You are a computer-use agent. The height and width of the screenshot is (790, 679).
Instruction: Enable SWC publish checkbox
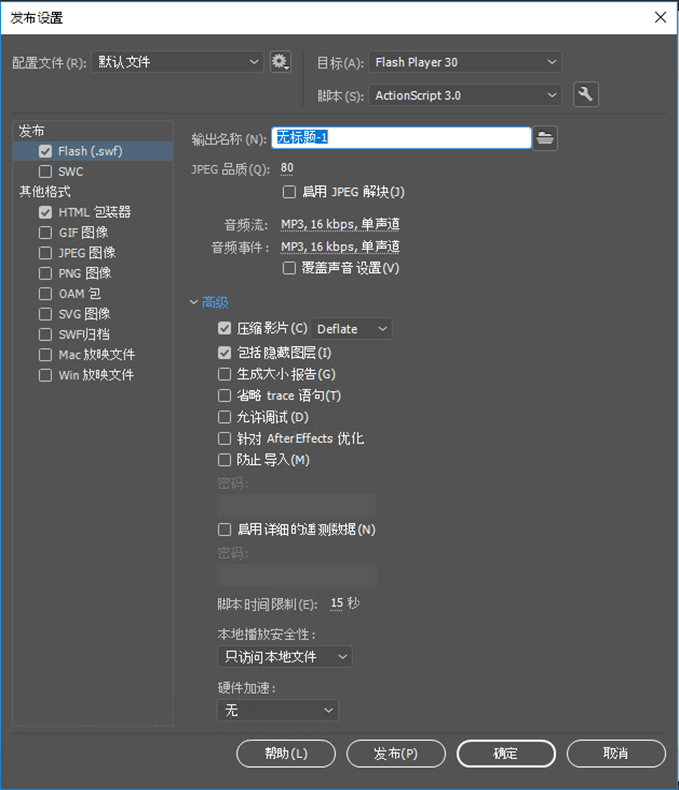tap(45, 171)
